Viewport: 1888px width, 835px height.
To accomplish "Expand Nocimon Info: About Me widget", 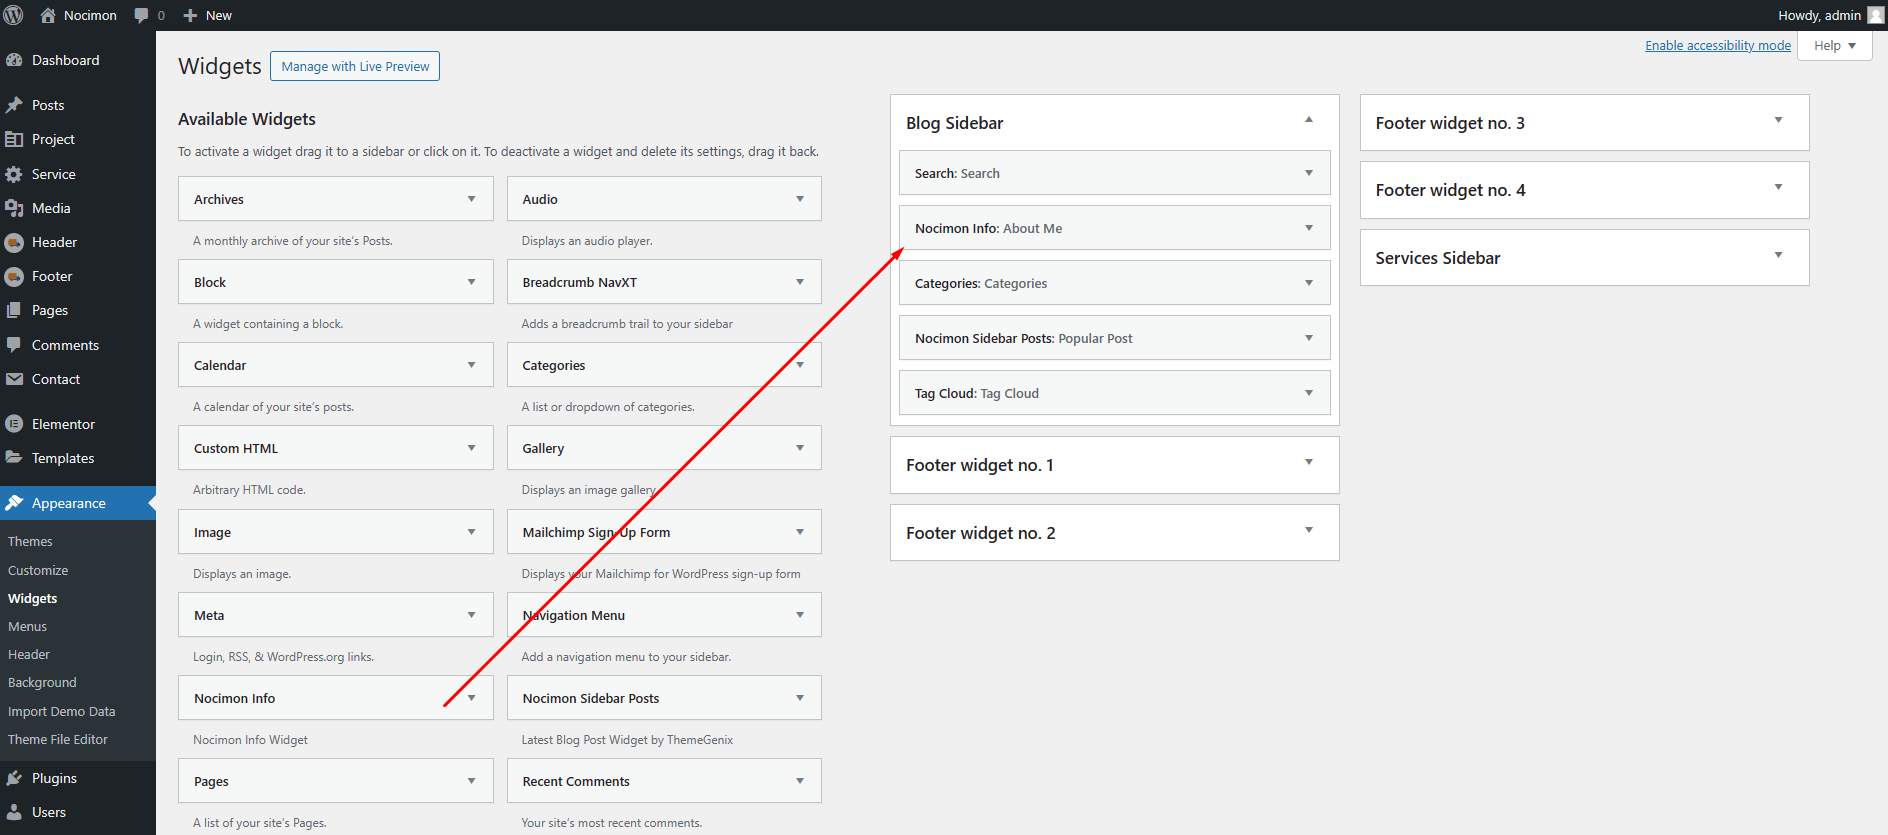I will (1309, 228).
